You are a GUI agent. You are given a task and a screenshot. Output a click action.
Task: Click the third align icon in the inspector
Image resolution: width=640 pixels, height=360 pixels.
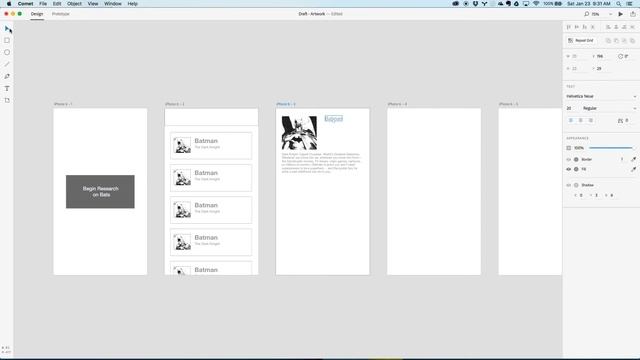584,27
